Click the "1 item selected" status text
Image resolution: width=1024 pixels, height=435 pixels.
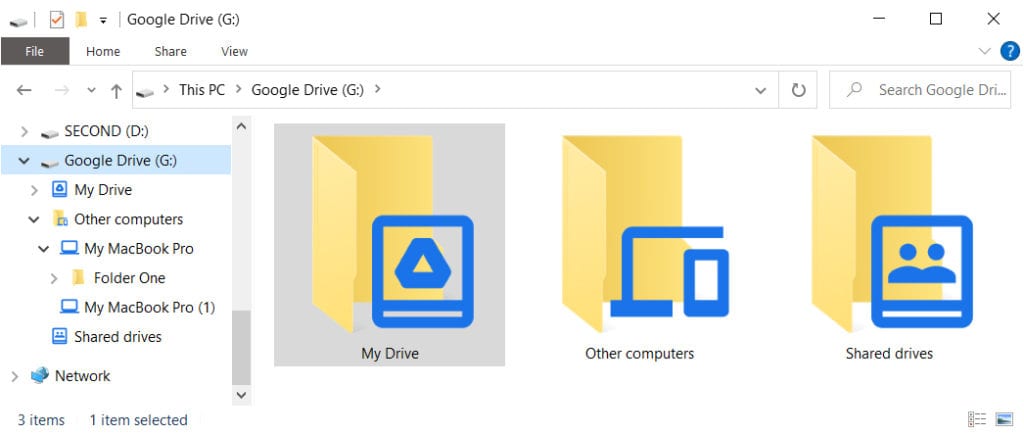coord(138,420)
